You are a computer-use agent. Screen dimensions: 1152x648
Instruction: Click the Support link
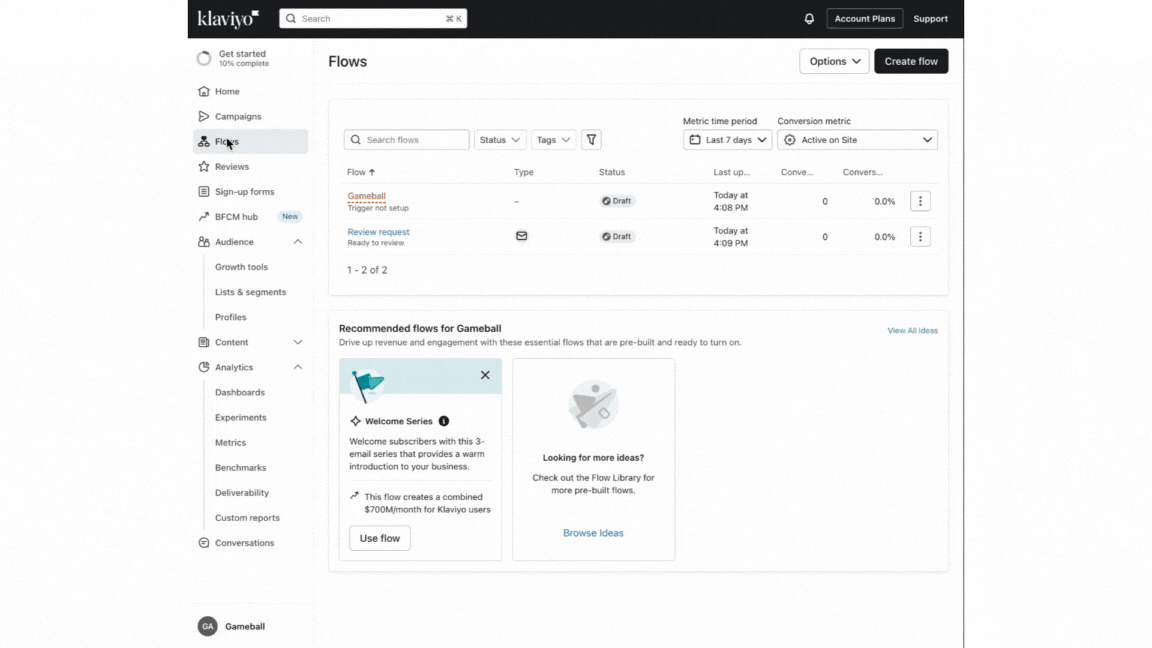click(930, 18)
